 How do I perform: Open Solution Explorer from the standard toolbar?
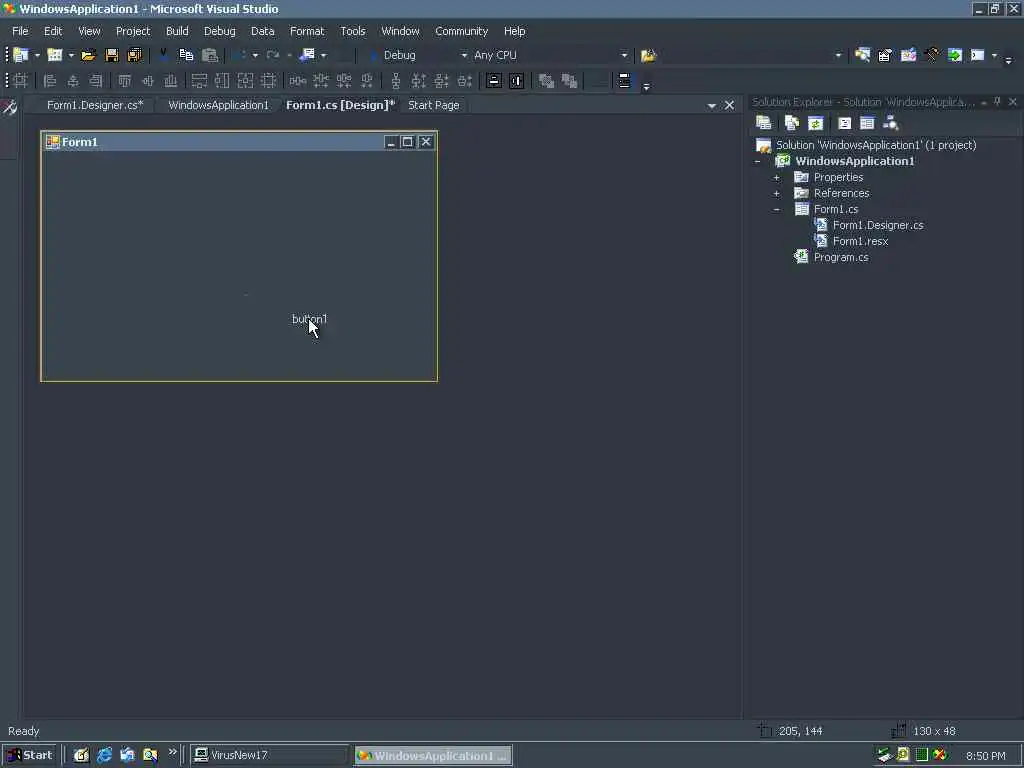[862, 56]
